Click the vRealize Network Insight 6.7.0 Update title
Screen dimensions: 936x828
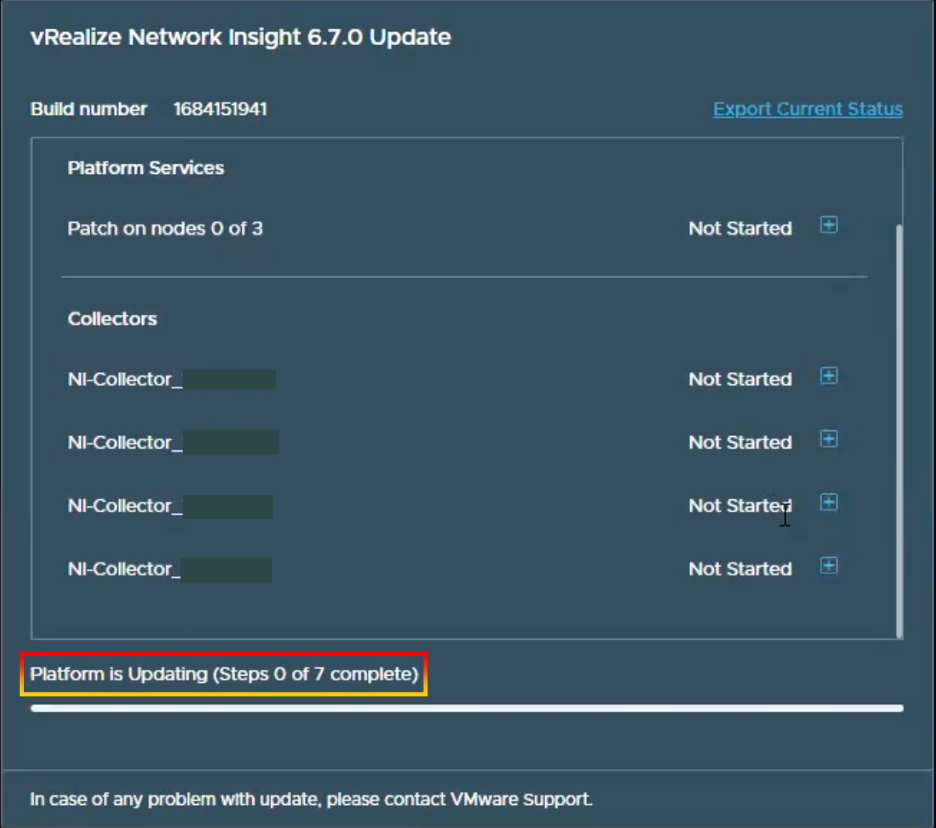coord(241,37)
